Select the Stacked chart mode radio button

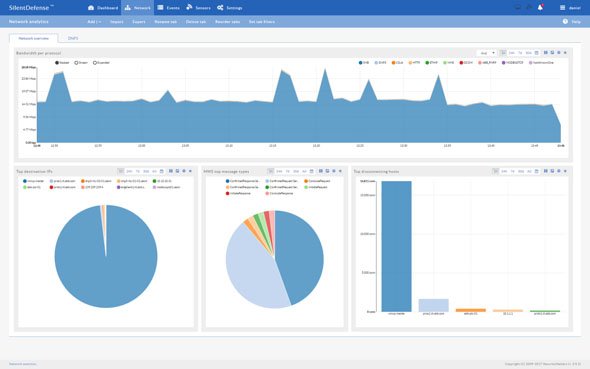[x=57, y=63]
